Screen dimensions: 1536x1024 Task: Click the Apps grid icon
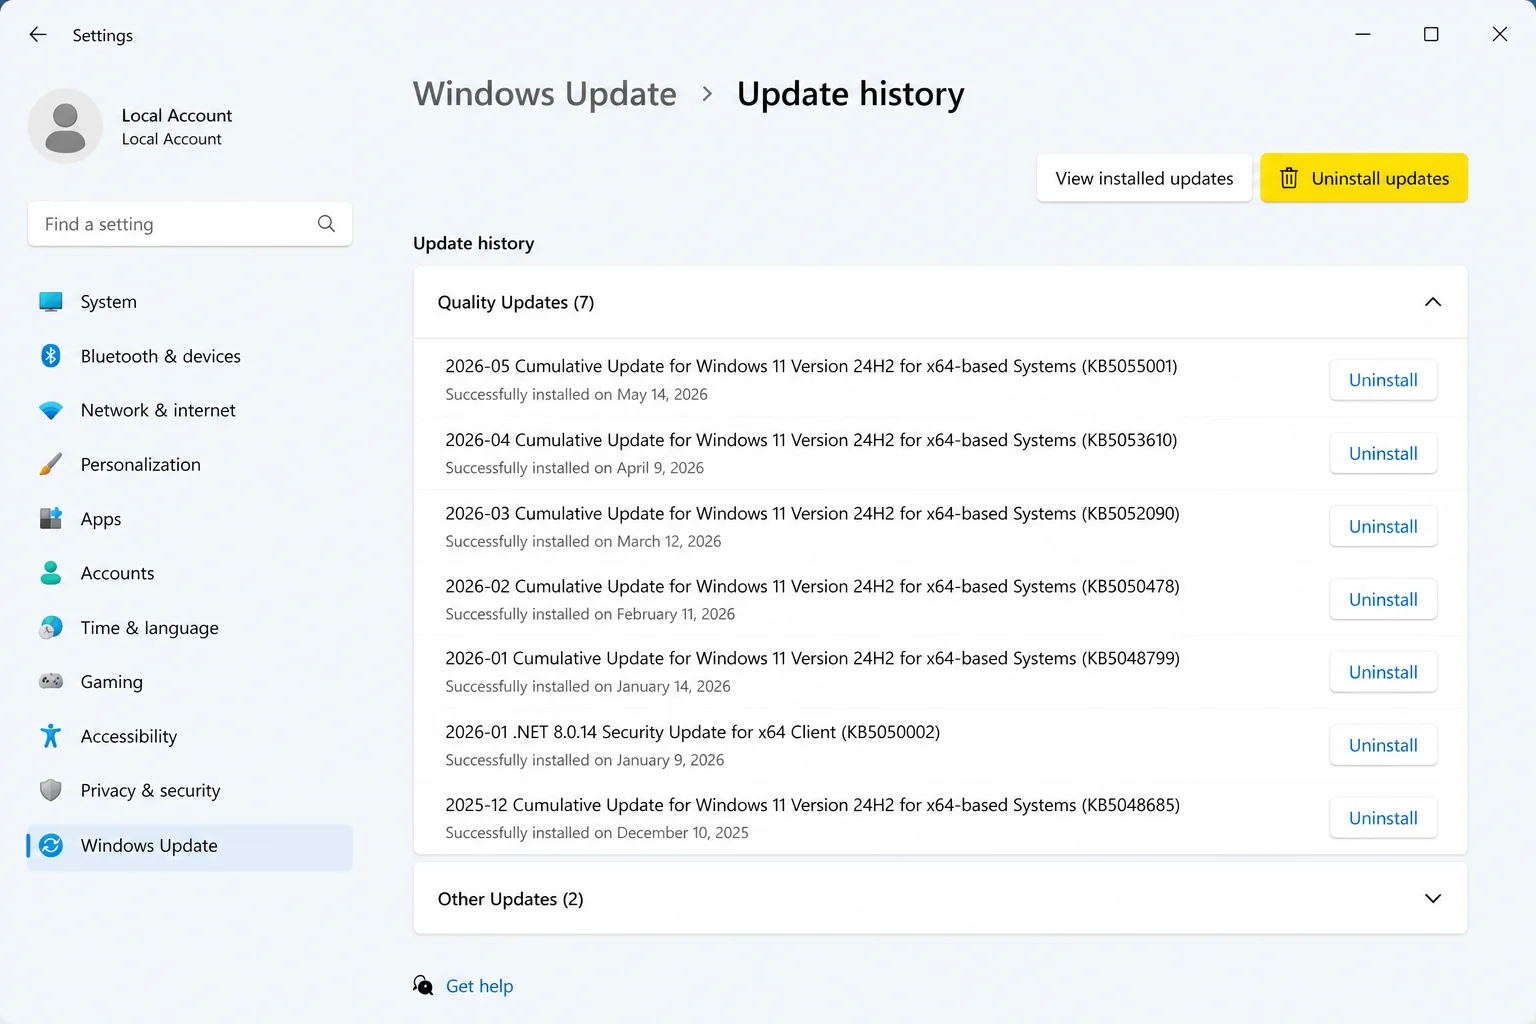[x=51, y=518]
